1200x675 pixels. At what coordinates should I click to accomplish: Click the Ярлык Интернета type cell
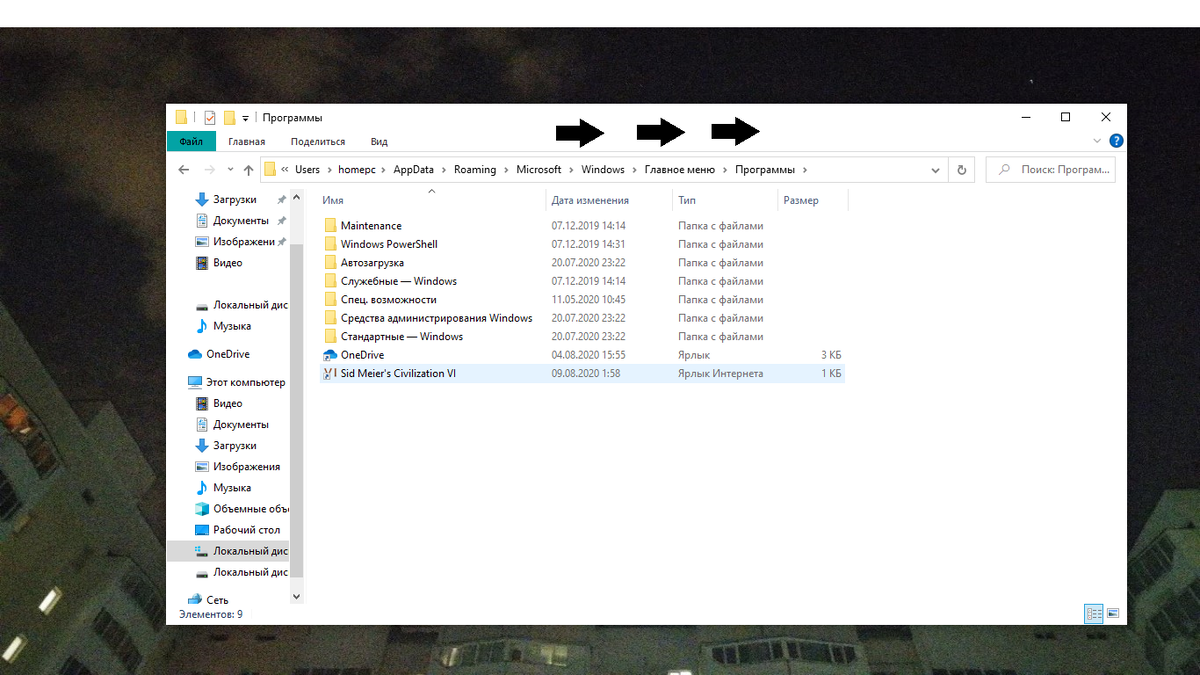coord(720,374)
